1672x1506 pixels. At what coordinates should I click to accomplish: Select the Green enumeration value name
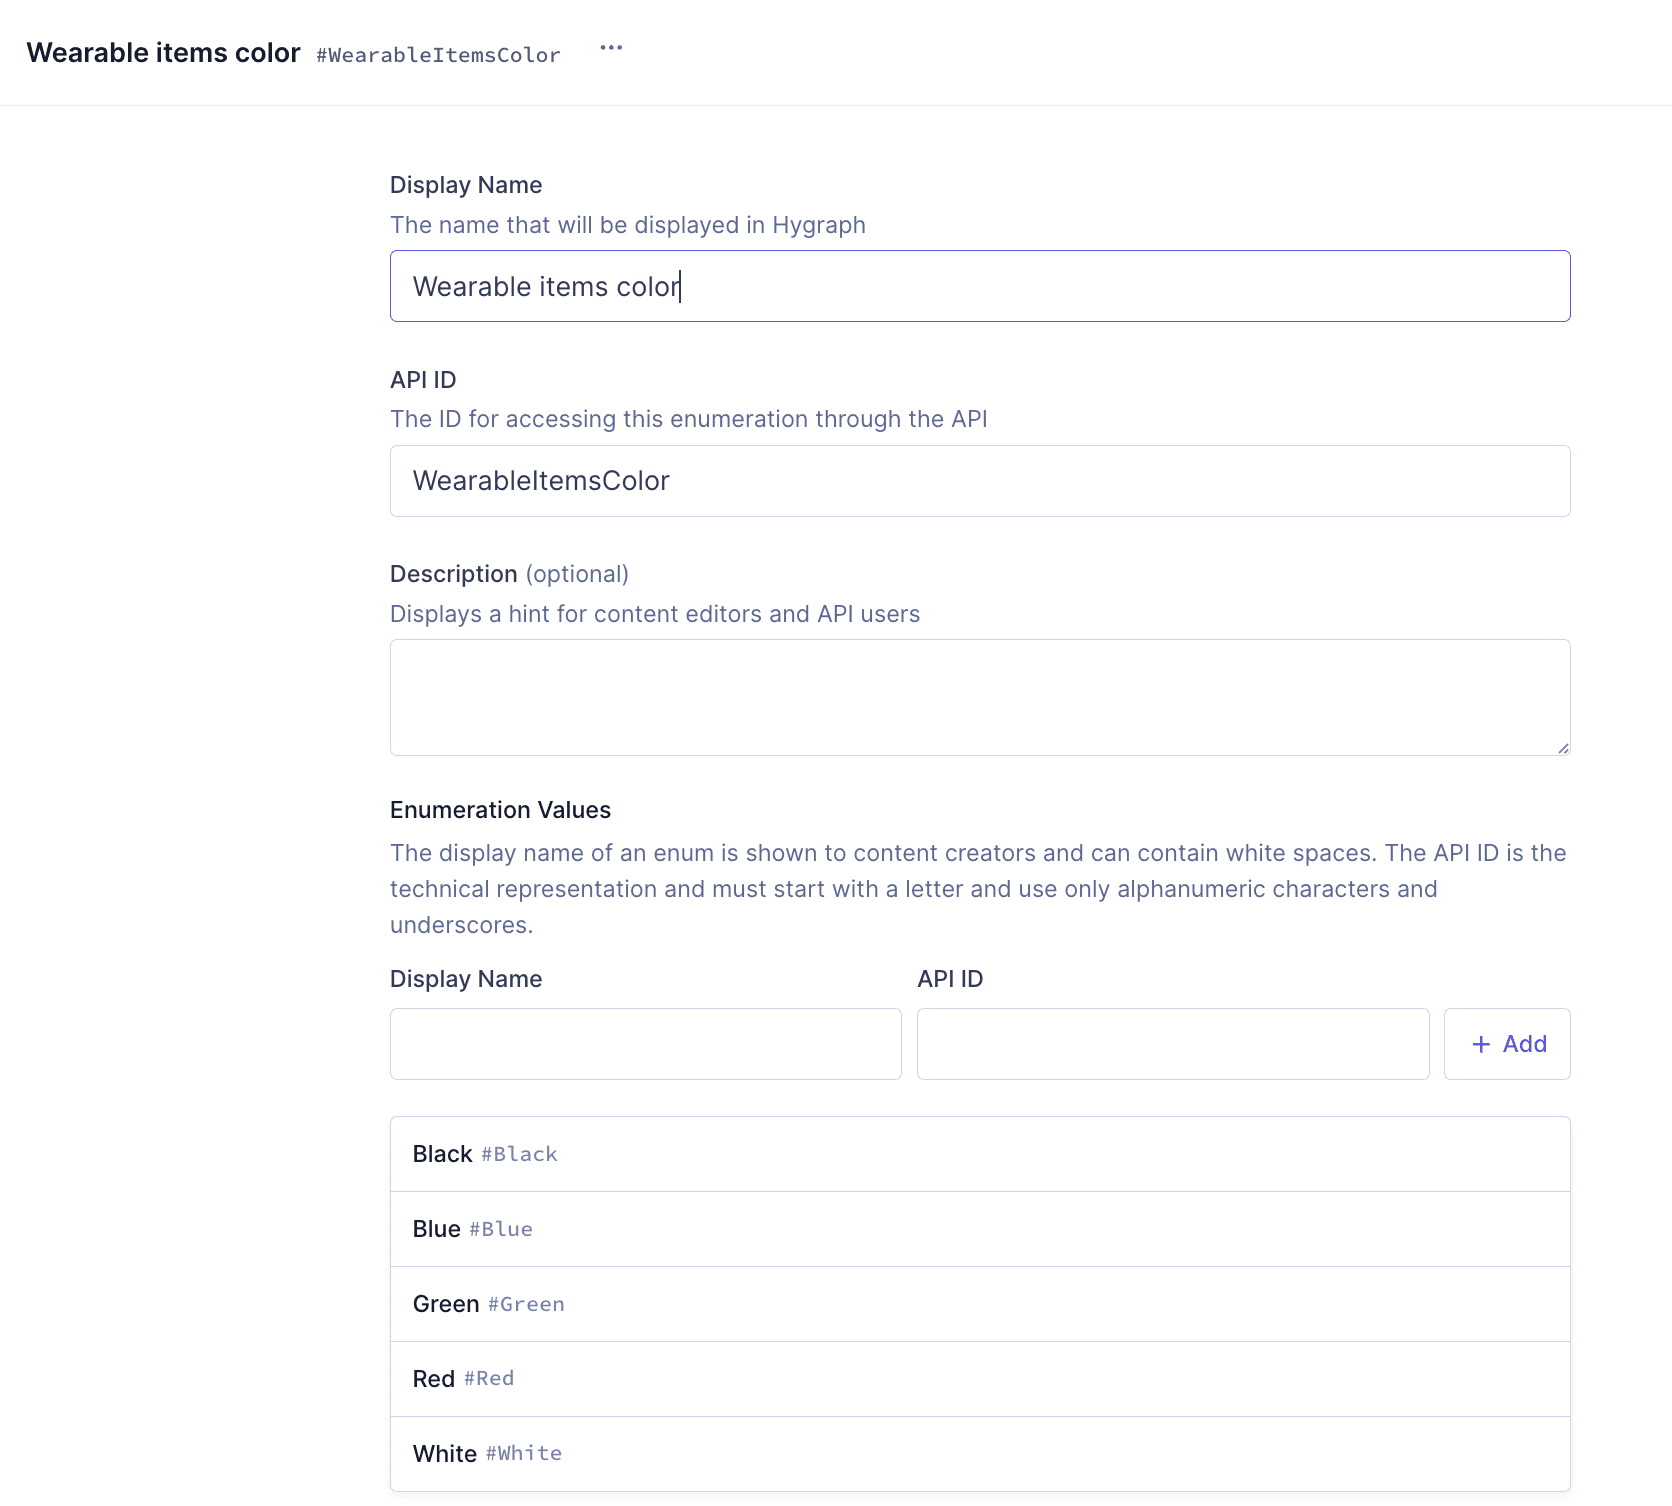click(446, 1304)
